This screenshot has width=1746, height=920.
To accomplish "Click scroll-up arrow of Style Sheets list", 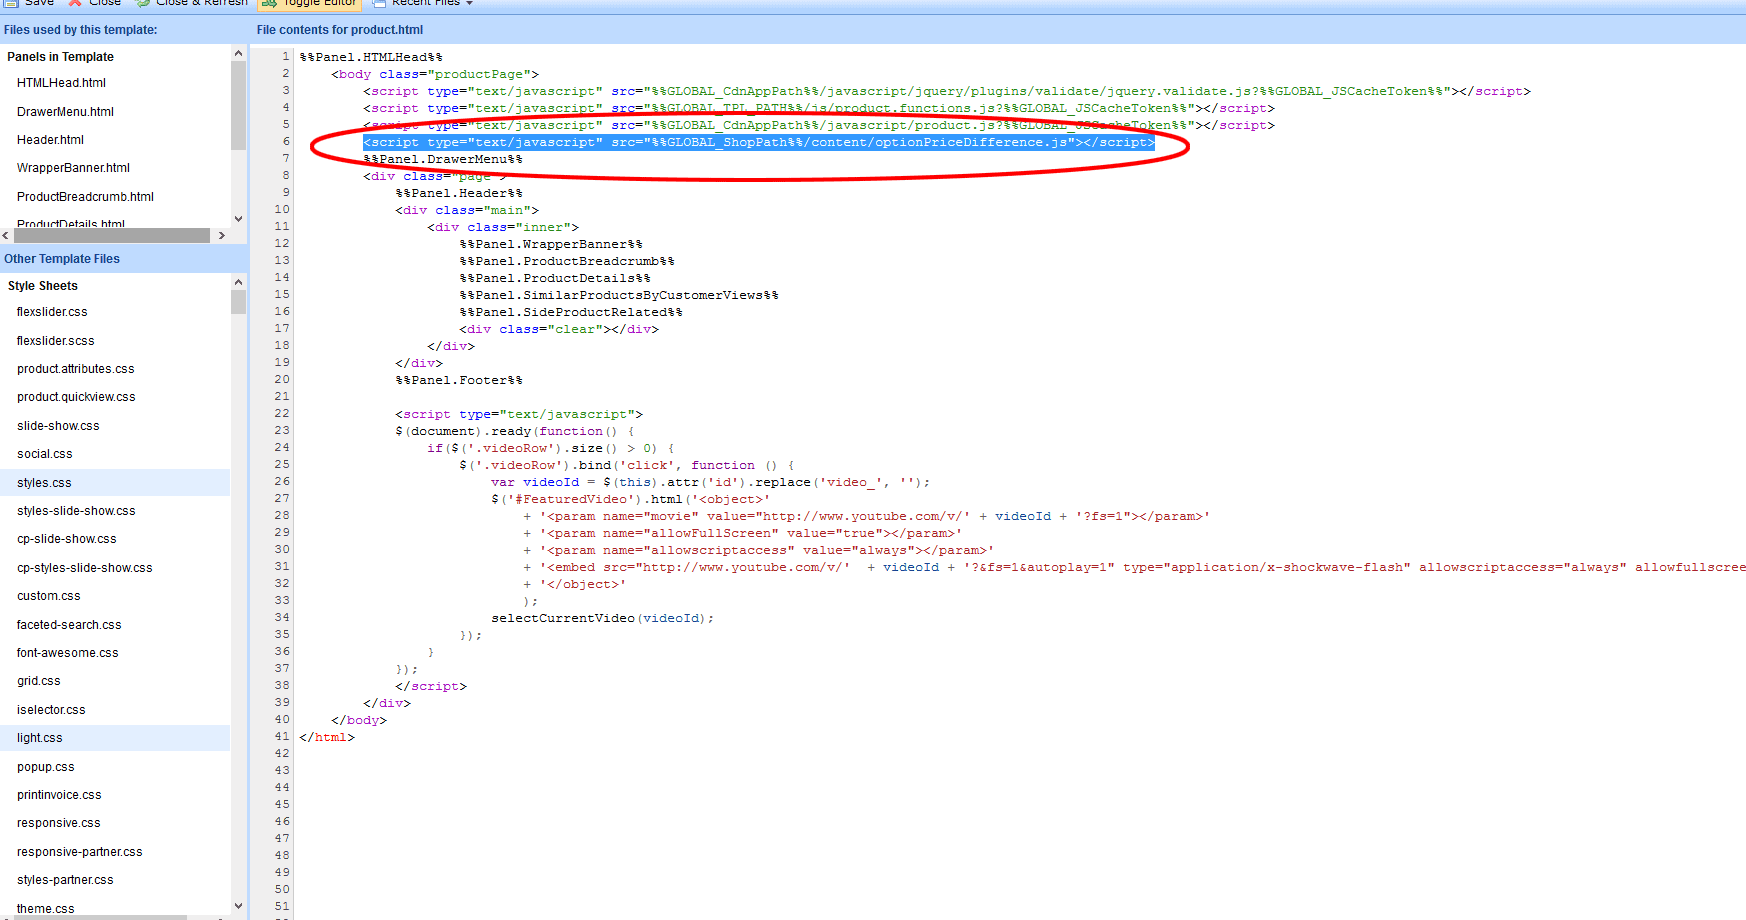I will point(238,282).
